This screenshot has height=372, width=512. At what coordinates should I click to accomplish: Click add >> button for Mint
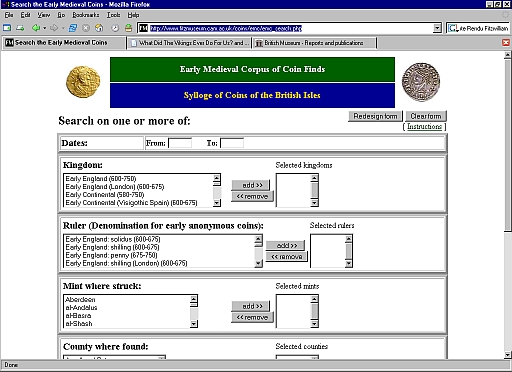click(x=251, y=306)
